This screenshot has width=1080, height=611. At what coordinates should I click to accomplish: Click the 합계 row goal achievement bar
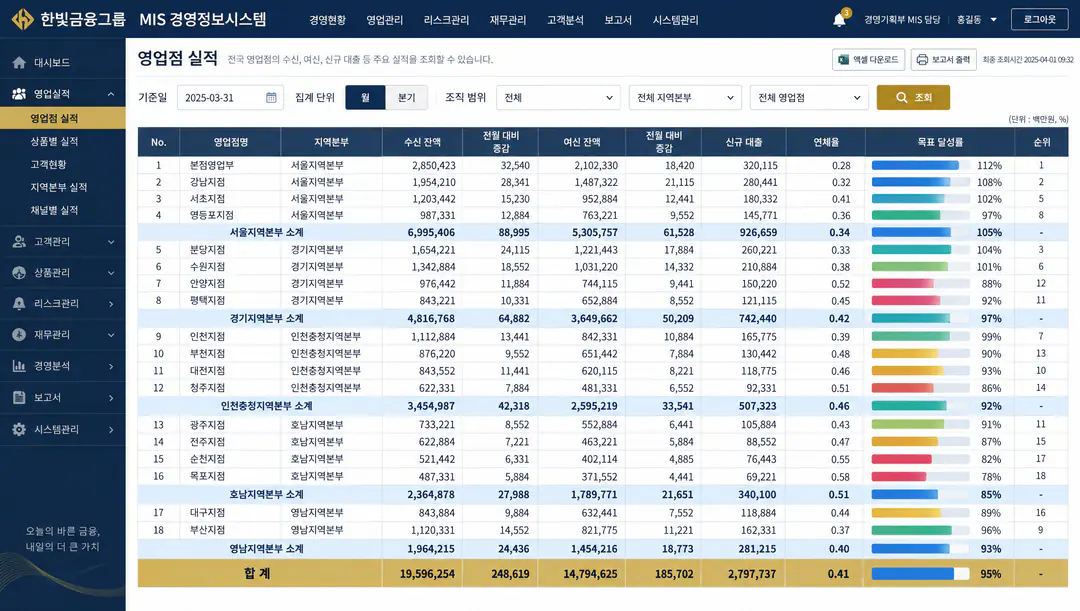[920, 574]
